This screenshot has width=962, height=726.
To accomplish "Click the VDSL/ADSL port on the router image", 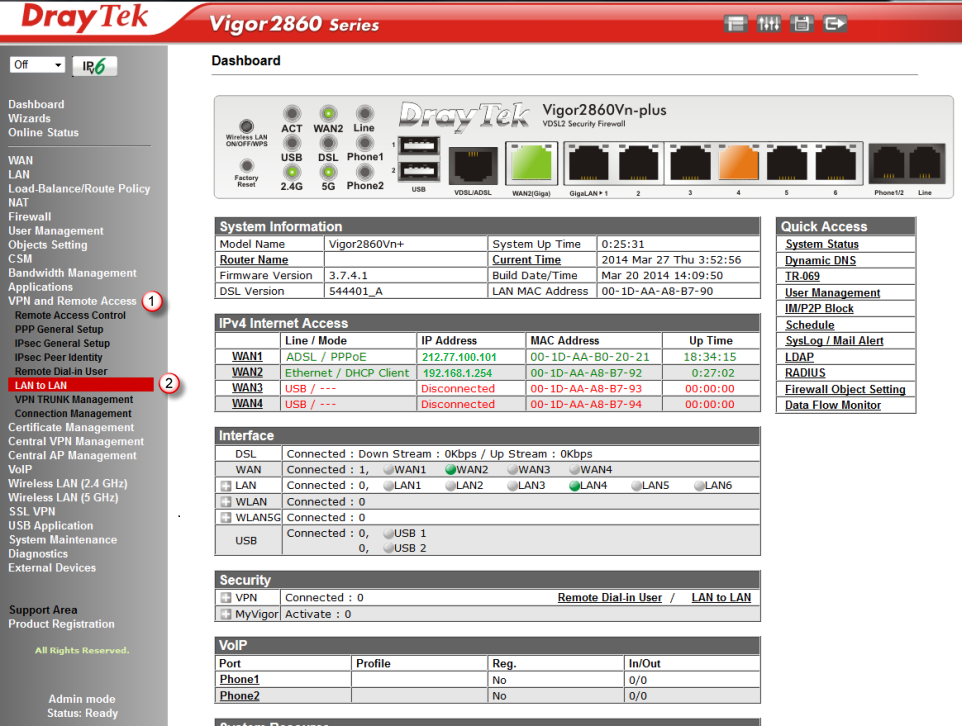I will [473, 166].
